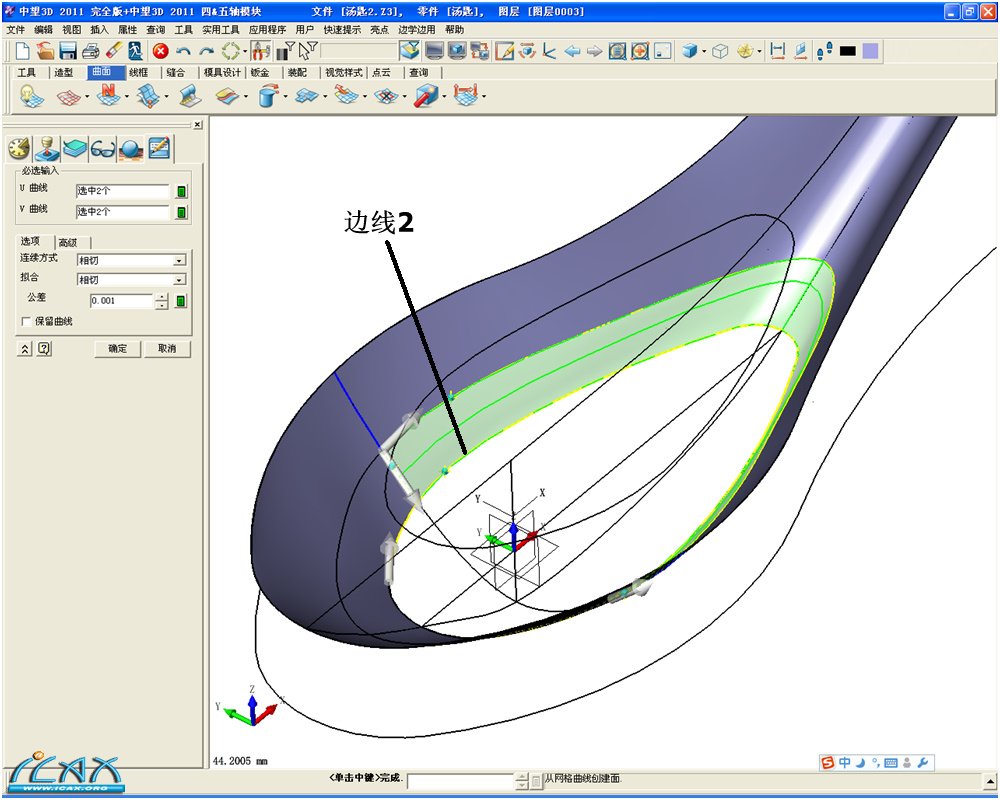This screenshot has height=800, width=1000.
Task: Click the red circle cancel icon
Action: point(160,51)
